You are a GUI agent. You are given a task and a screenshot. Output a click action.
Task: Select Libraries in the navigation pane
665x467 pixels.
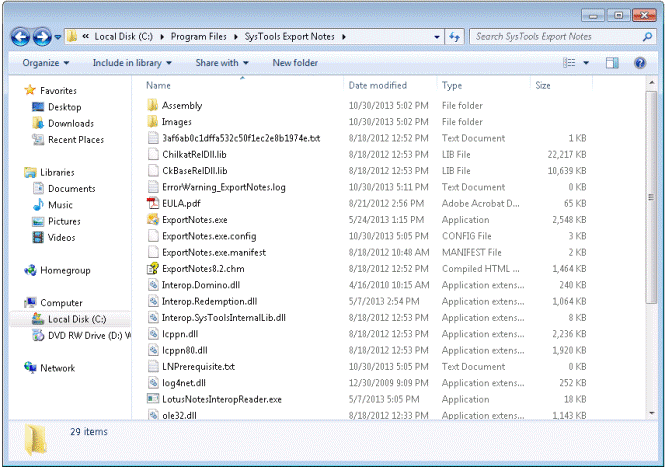click(x=57, y=172)
